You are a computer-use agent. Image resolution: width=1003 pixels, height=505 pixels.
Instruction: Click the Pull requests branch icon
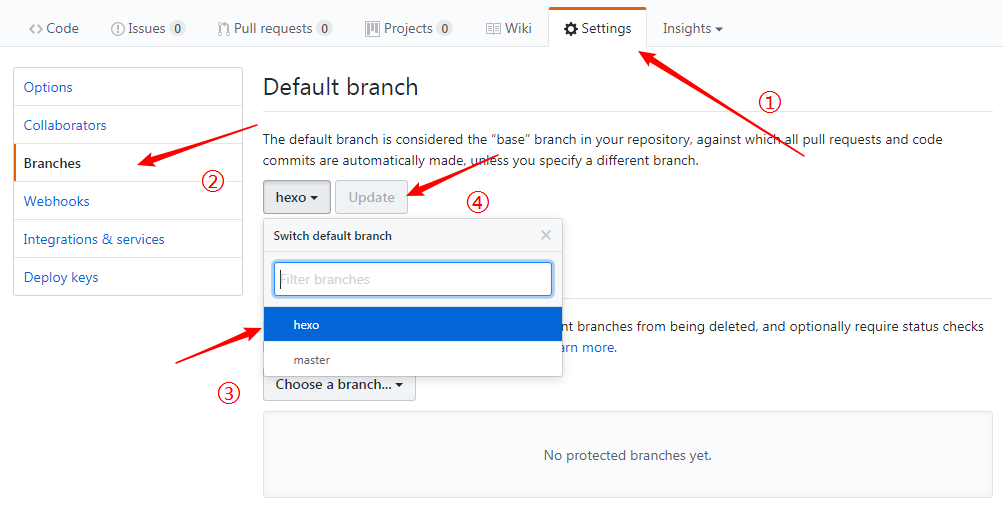(x=224, y=29)
